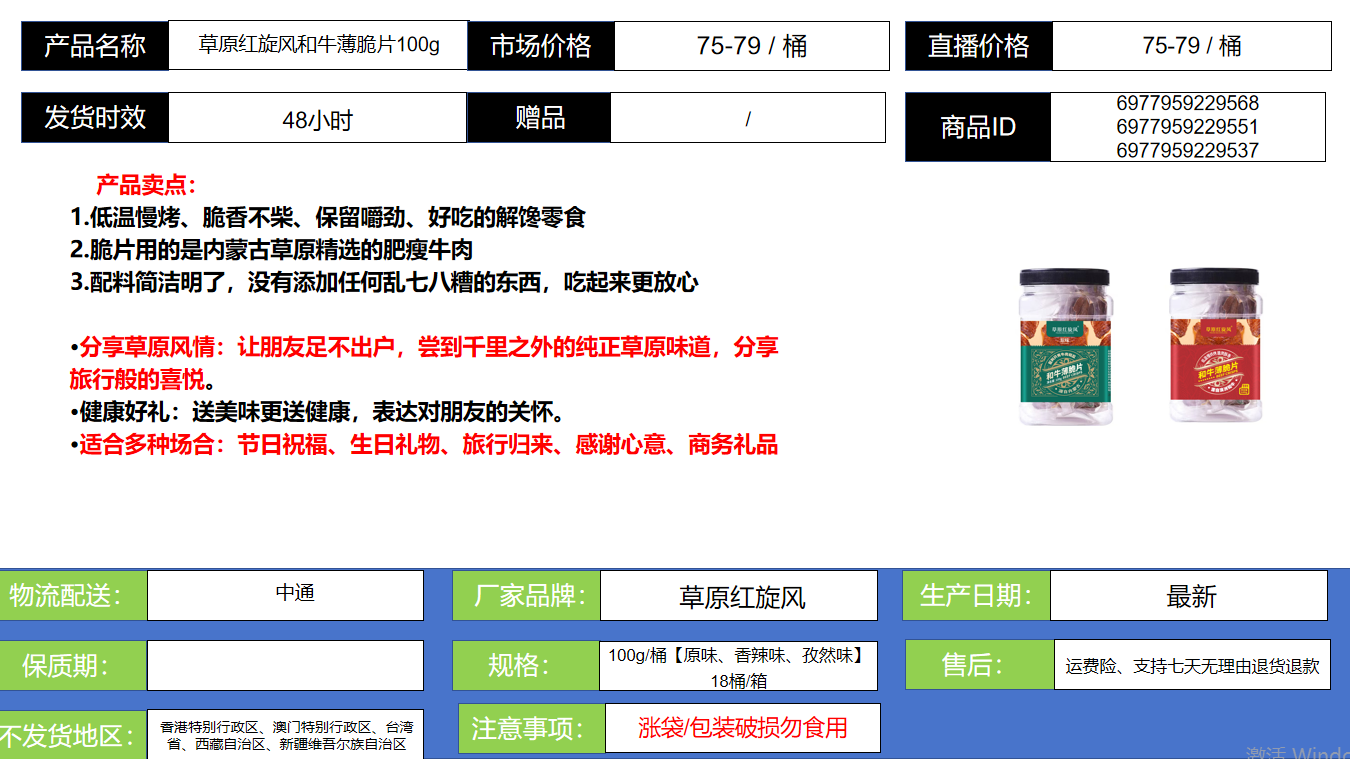Click the red 产品卖点 heading
Image resolution: width=1350 pixels, height=759 pixels.
tap(146, 185)
